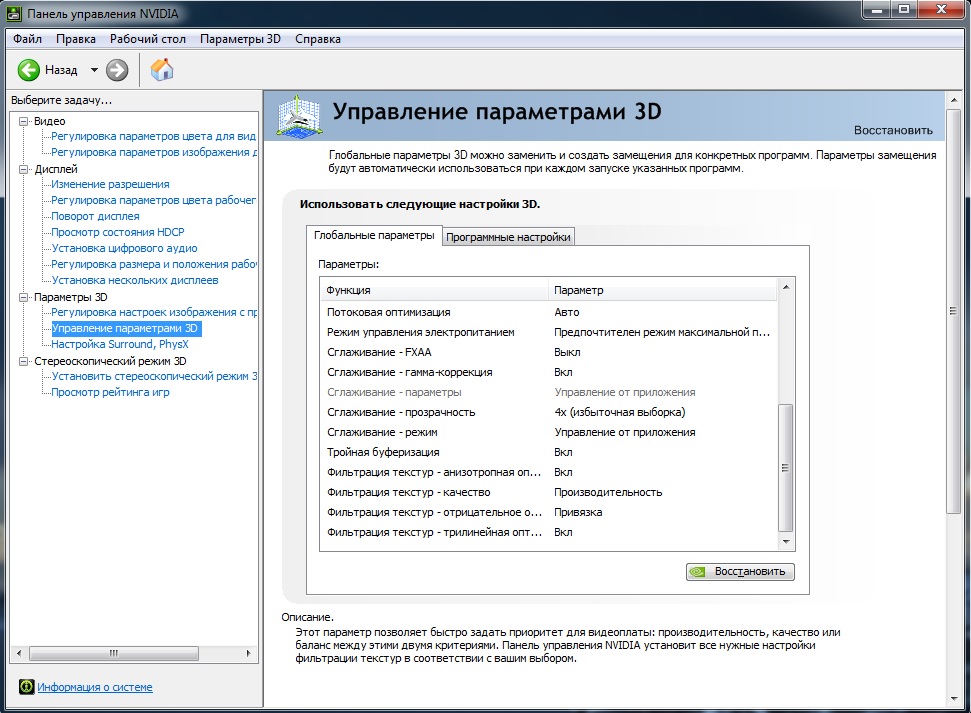Open the Home page icon
The width and height of the screenshot is (971, 713).
162,69
